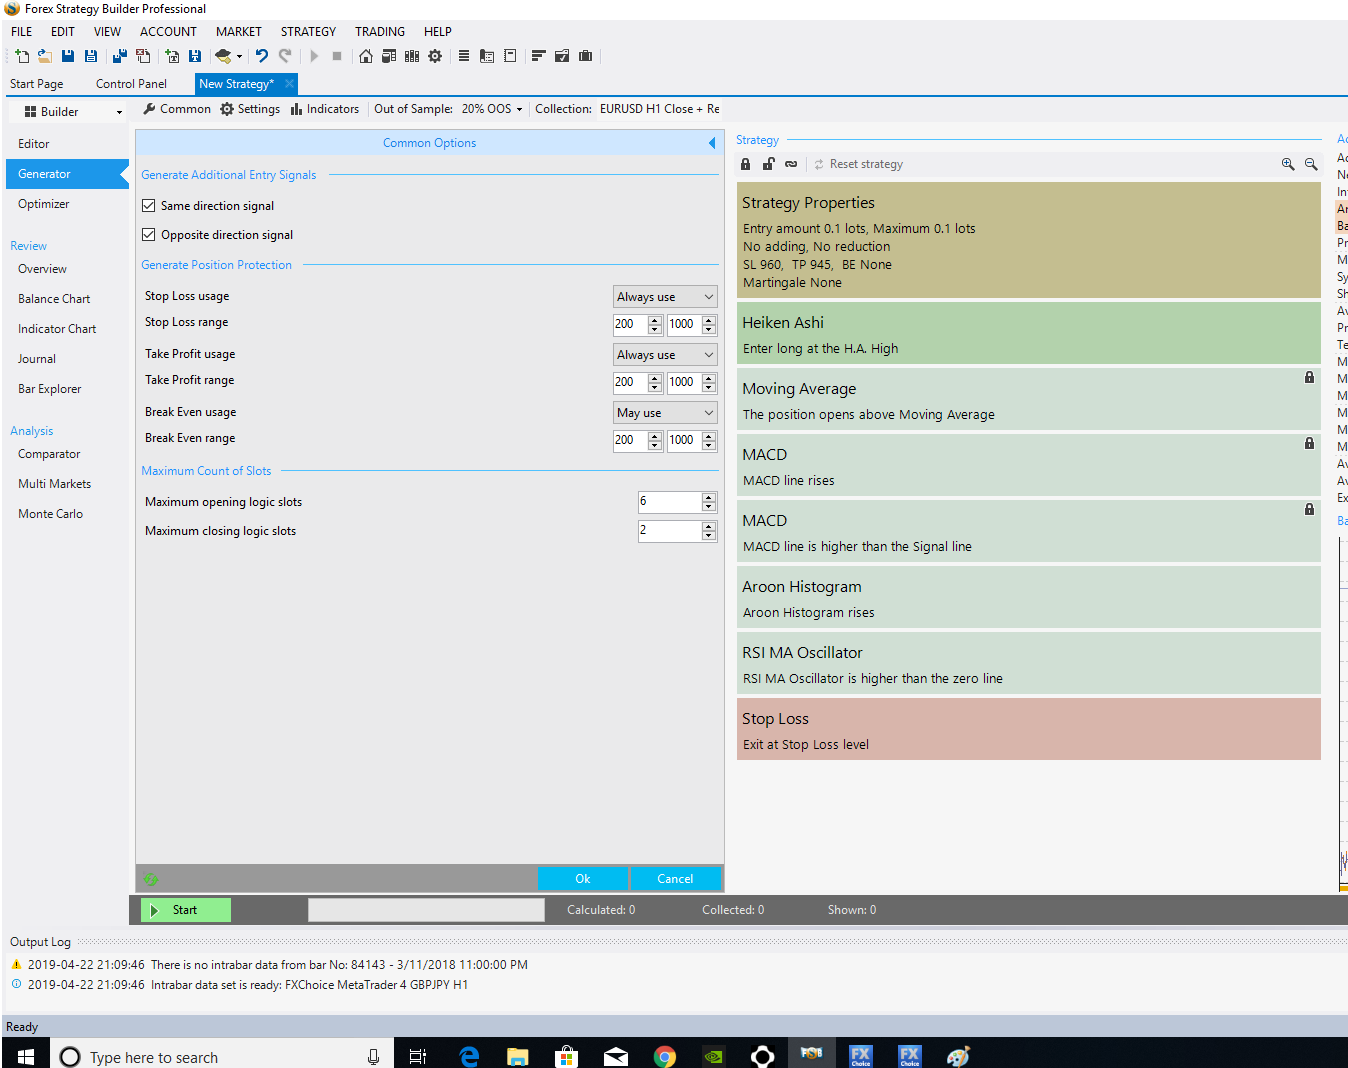Open Take Profit usage dropdown
This screenshot has height=1068, width=1348.
click(665, 355)
